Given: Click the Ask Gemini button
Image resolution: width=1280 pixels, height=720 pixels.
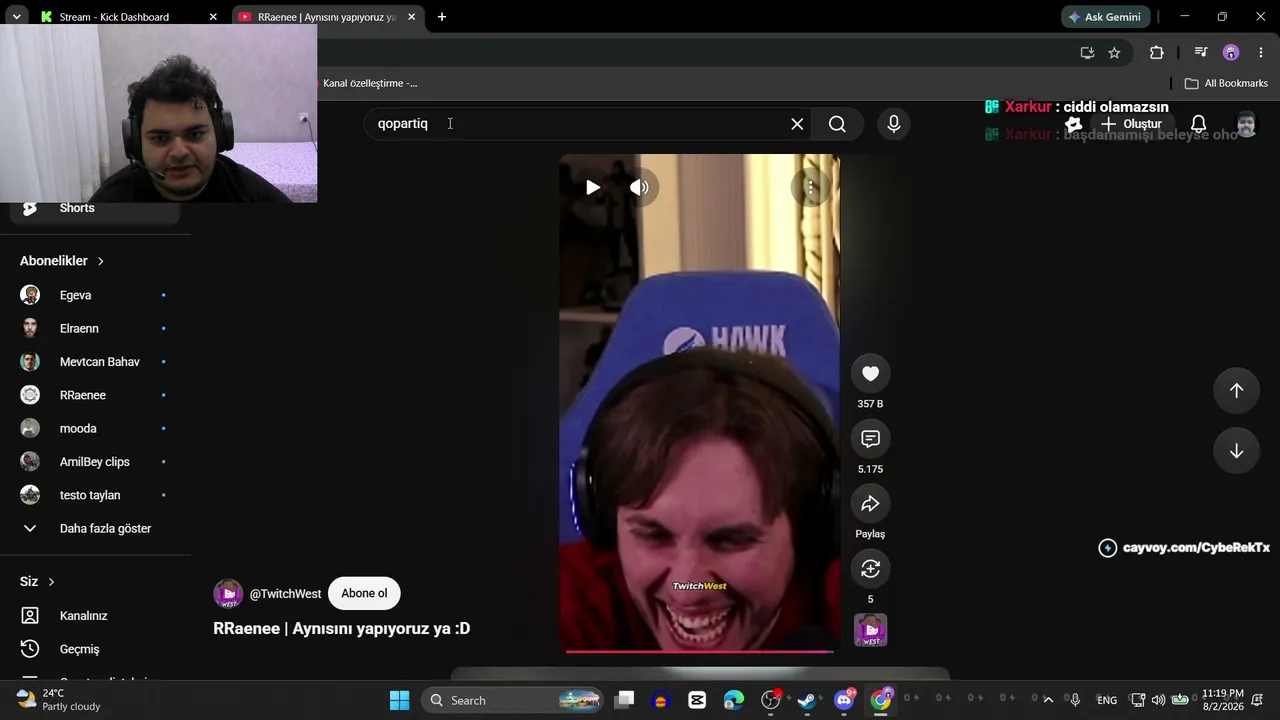Looking at the screenshot, I should click(x=1105, y=17).
